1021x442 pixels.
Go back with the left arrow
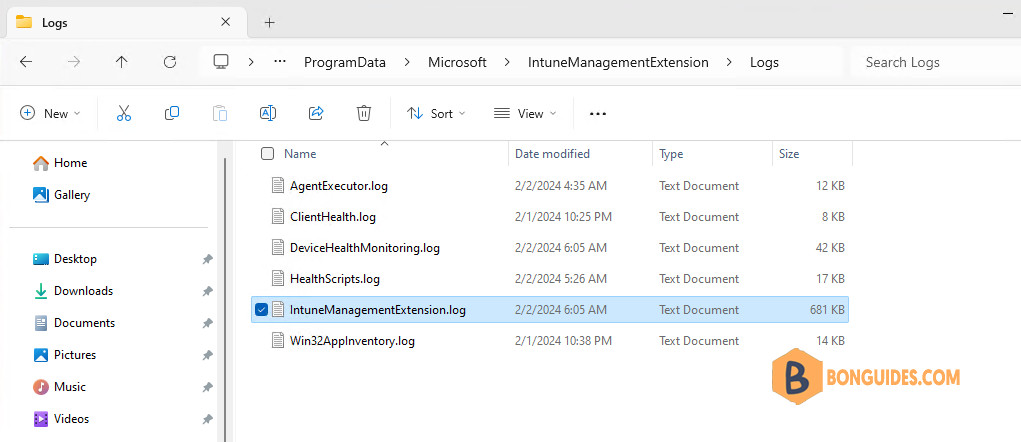tap(25, 62)
